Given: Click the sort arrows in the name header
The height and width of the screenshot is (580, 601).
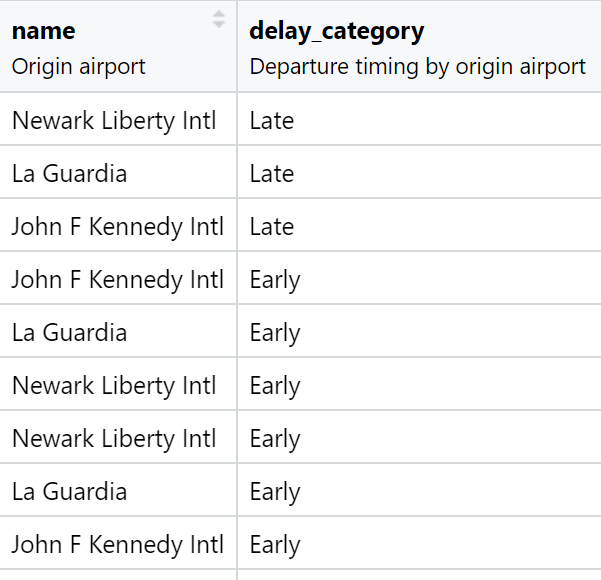Looking at the screenshot, I should 219,19.
